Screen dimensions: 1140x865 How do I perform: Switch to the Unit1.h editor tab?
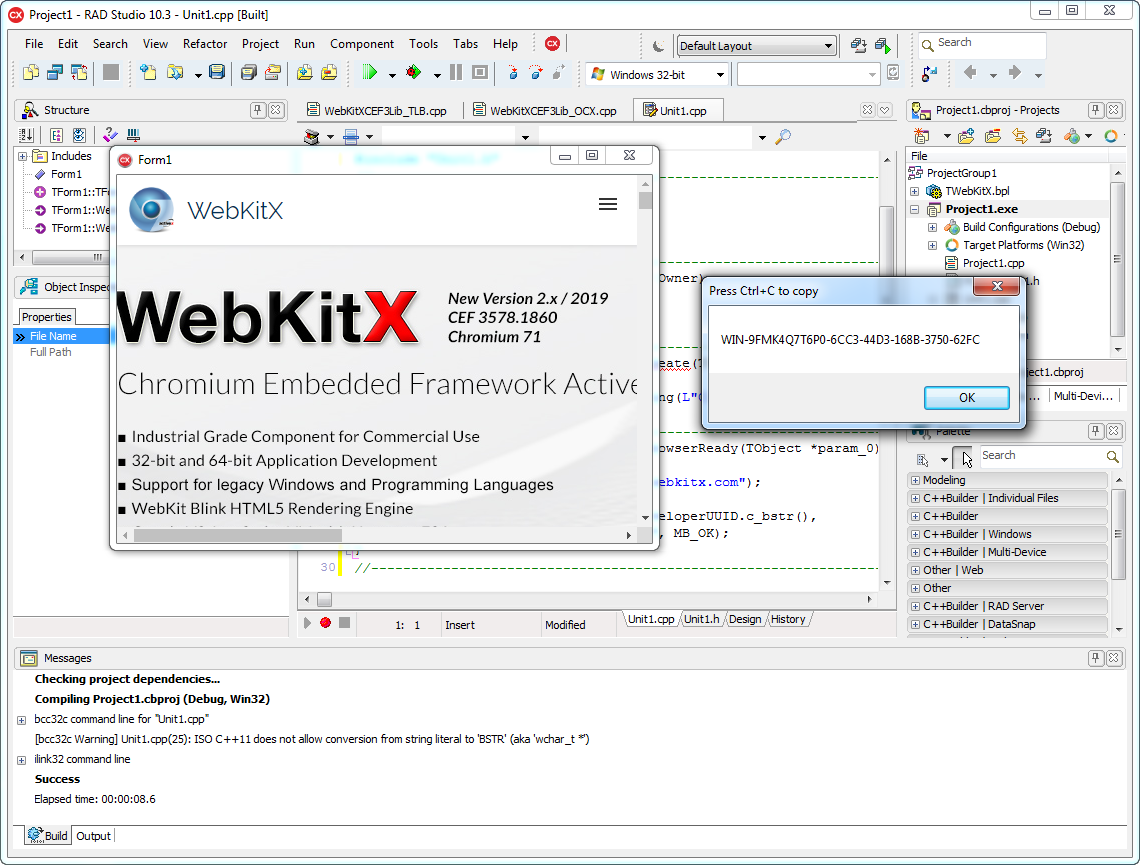point(702,619)
